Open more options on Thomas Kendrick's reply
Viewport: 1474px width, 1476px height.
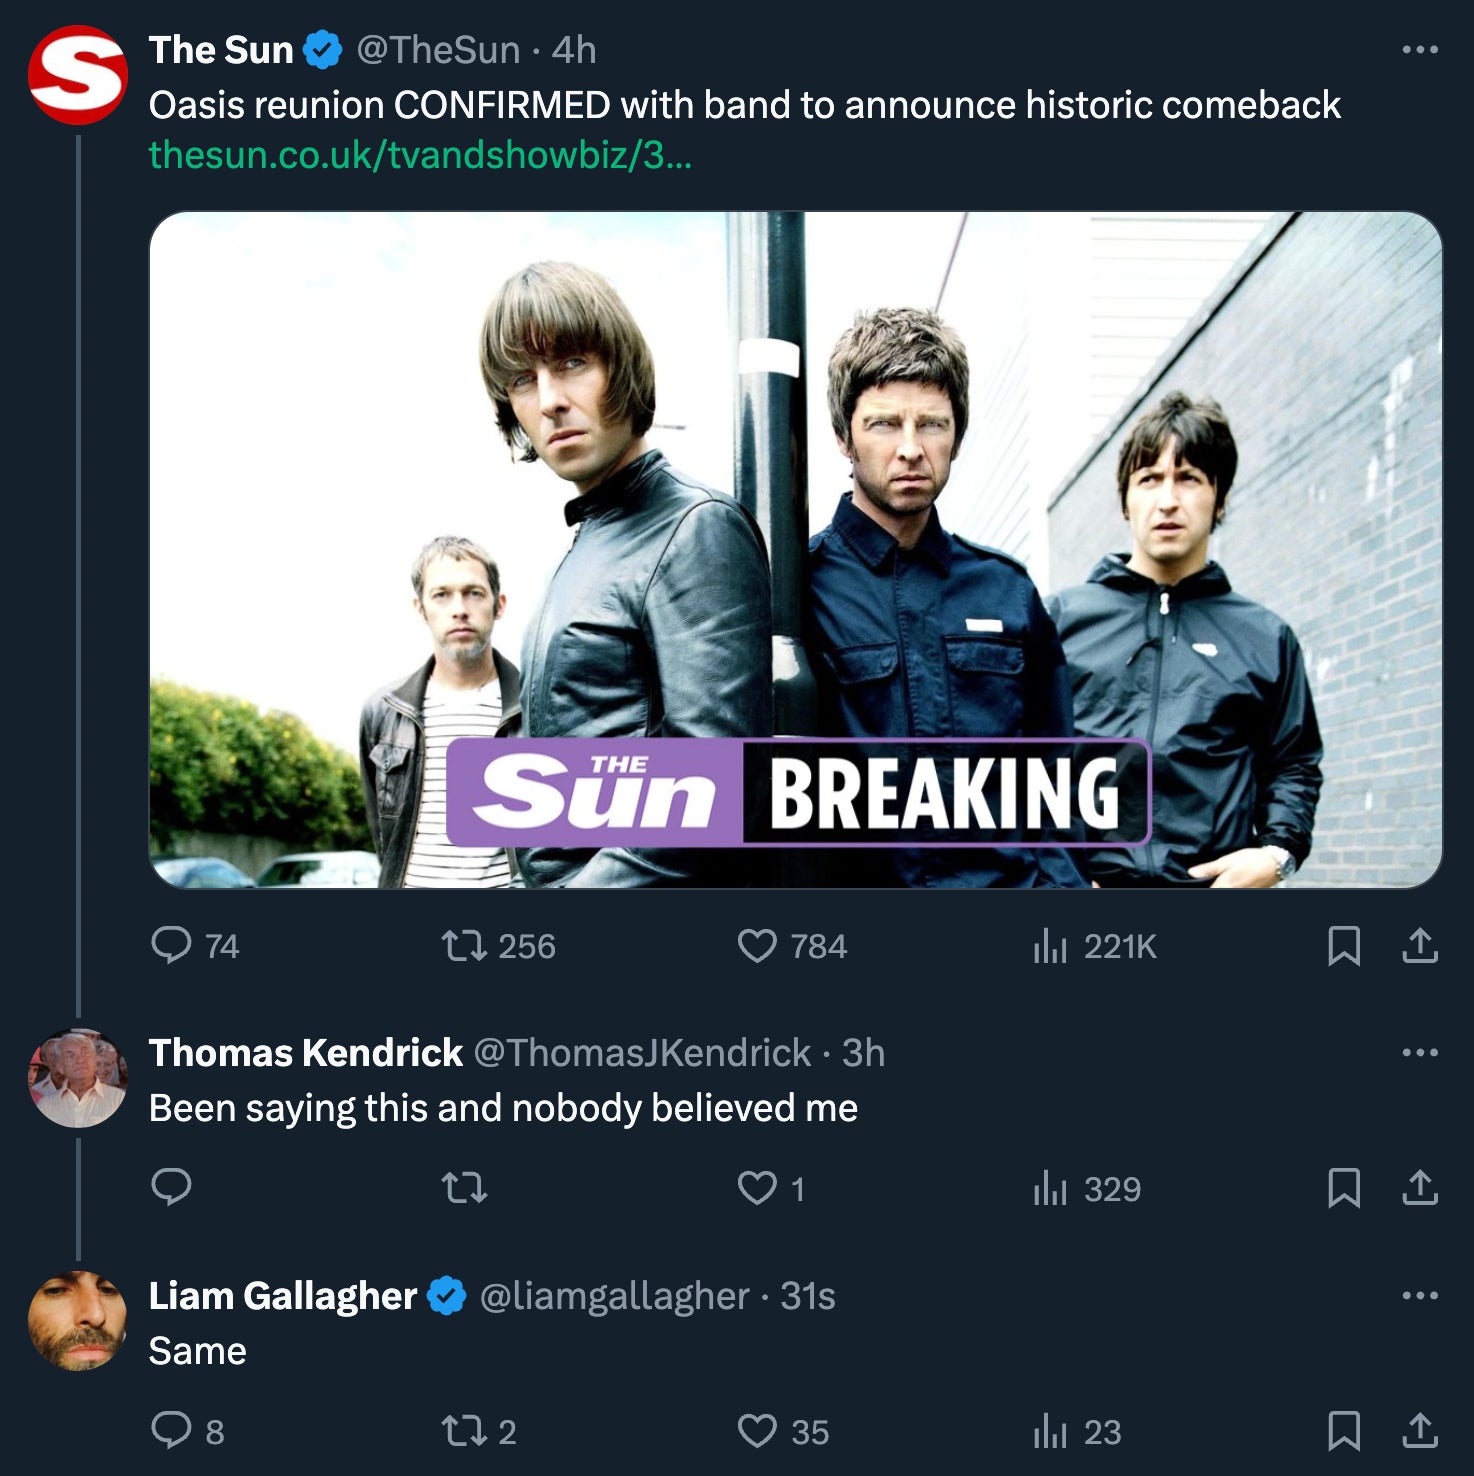point(1419,1053)
